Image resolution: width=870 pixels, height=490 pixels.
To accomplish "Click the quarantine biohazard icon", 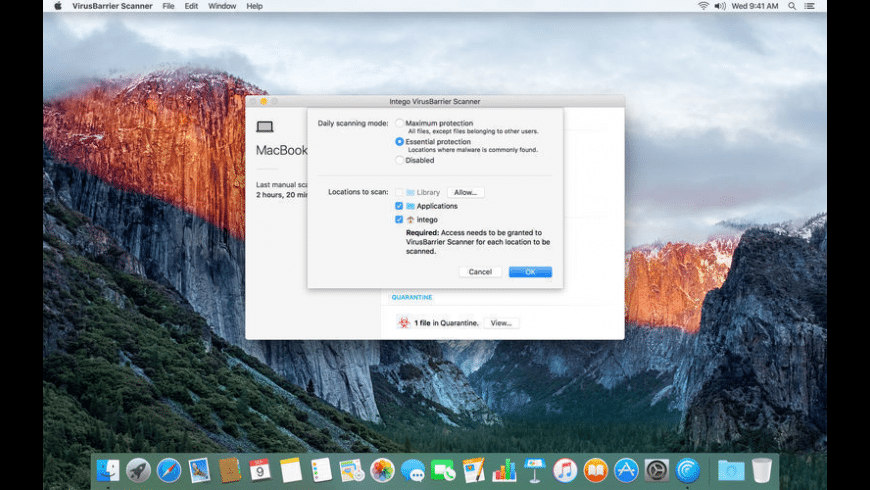I will pos(404,322).
